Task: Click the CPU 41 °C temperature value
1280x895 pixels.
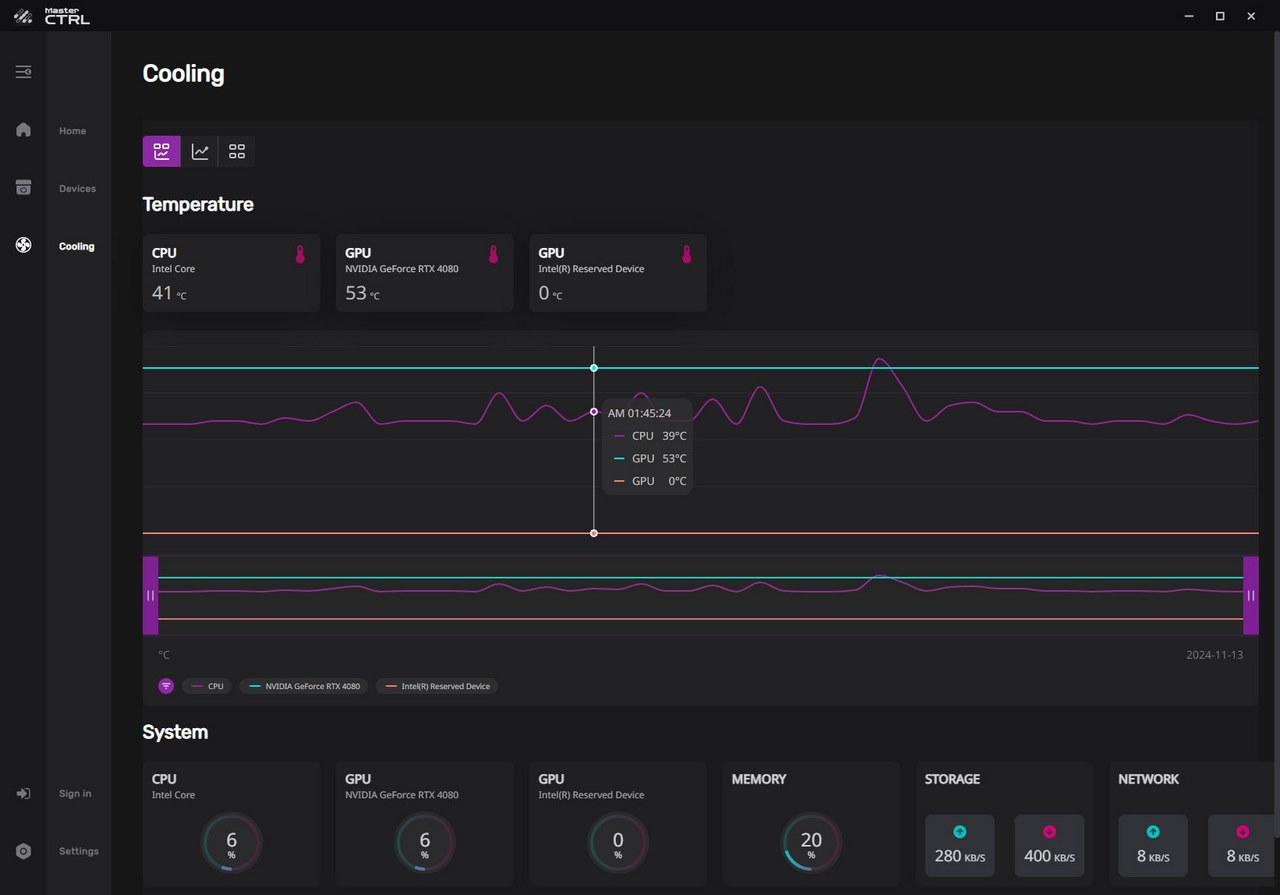Action: pos(169,293)
